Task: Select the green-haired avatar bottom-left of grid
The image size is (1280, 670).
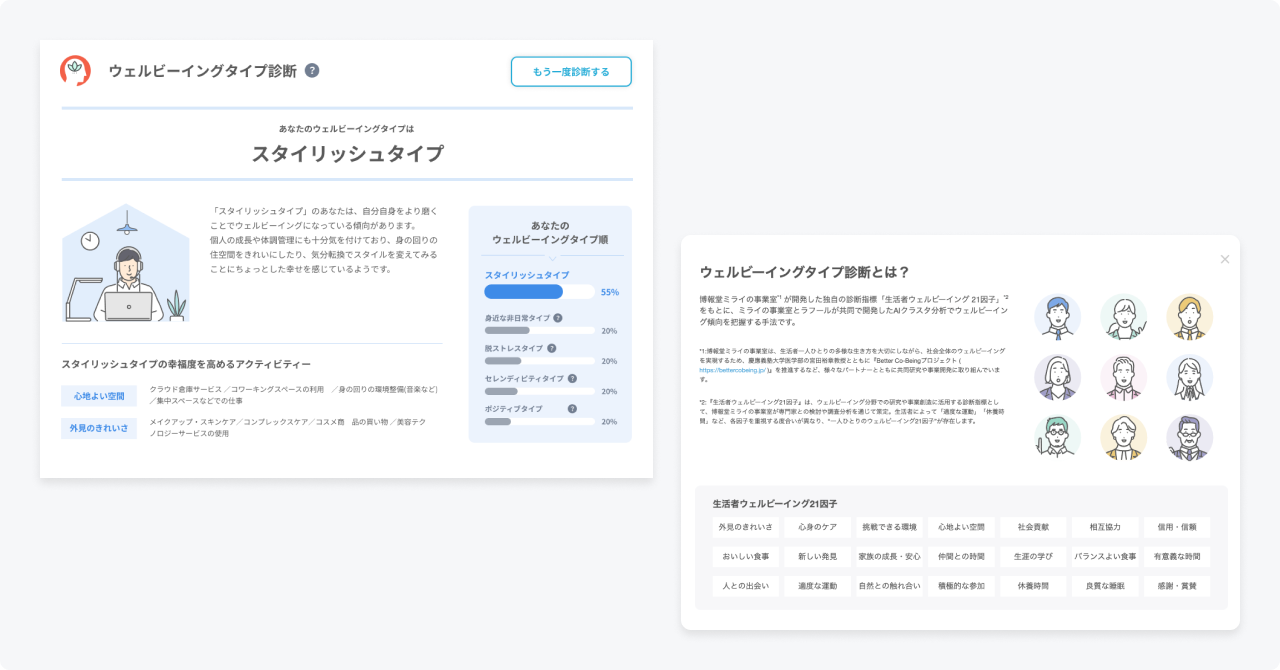Action: pyautogui.click(x=1057, y=437)
